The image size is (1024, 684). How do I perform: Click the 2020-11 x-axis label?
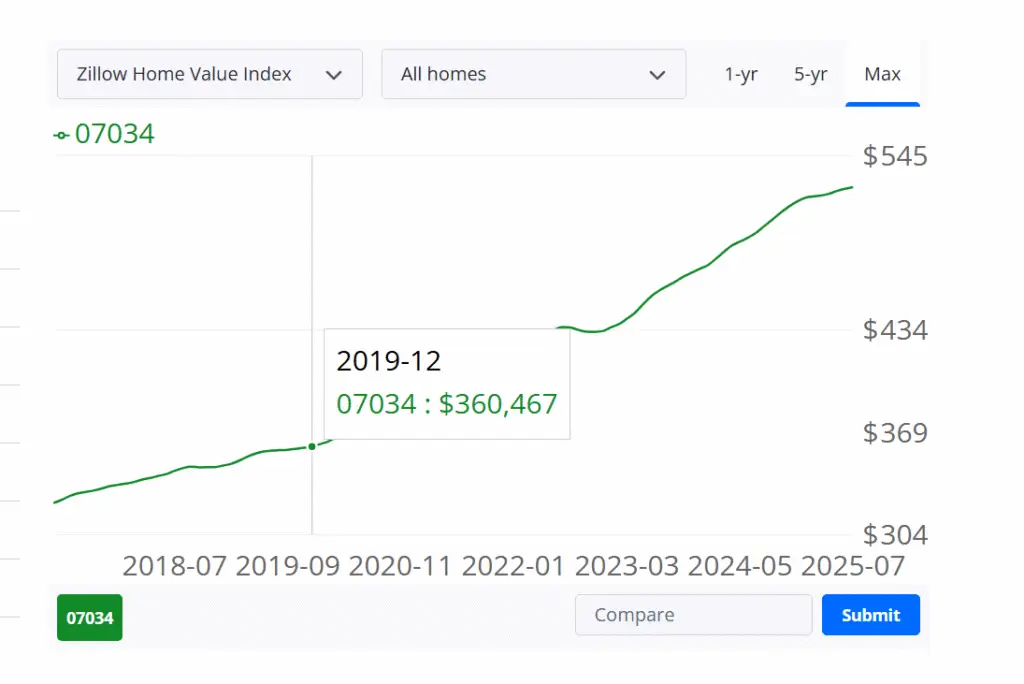[x=401, y=566]
